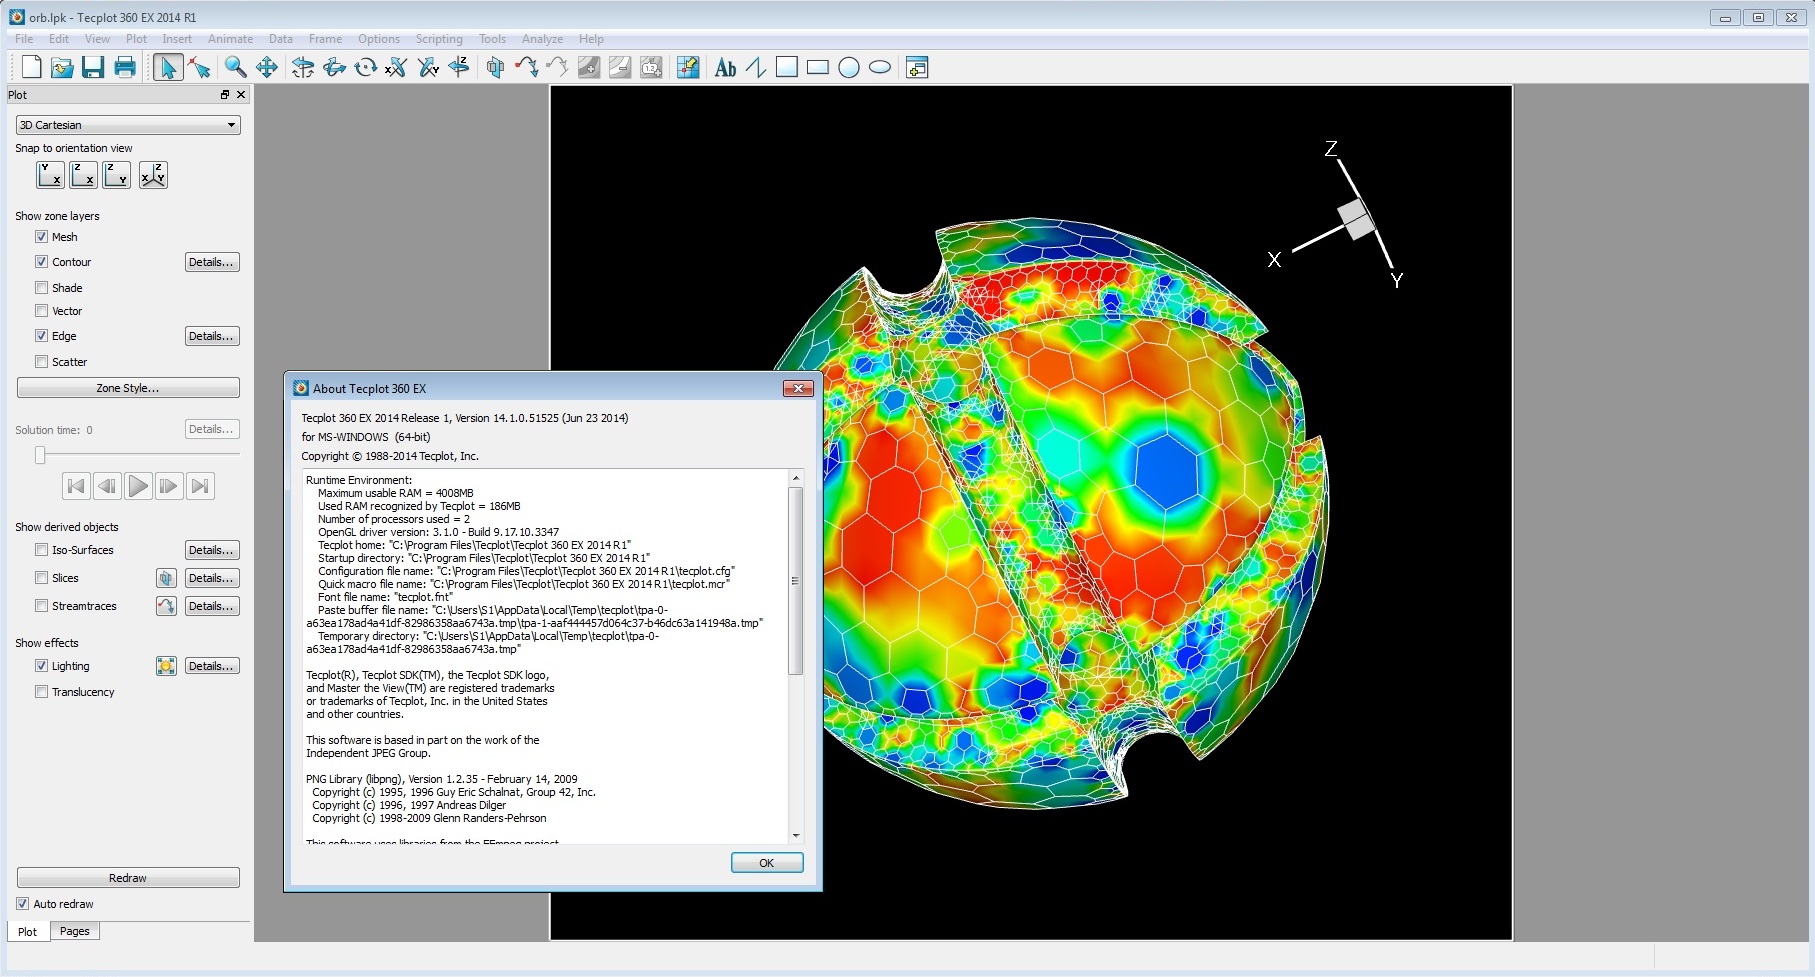Viewport: 1815px width, 977px height.
Task: Click OK in the About dialog
Action: tap(767, 863)
